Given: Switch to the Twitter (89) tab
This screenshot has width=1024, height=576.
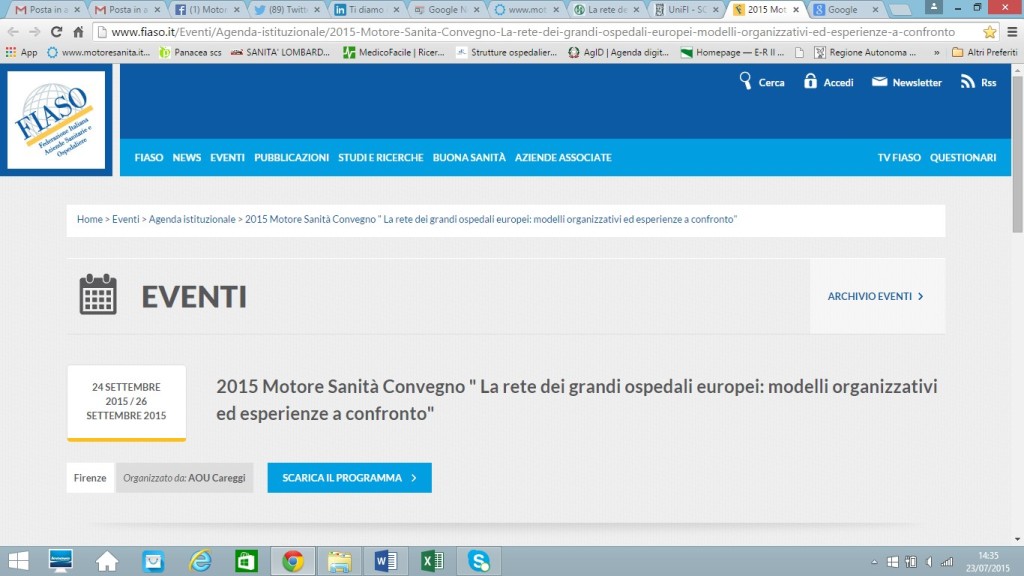Looking at the screenshot, I should tap(286, 10).
